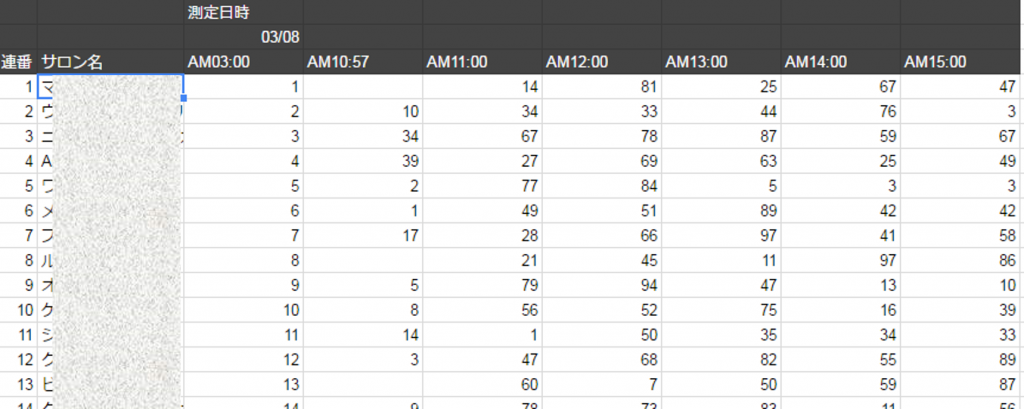1024x409 pixels.
Task: Click the empty AM10:57 cell in row 8
Action: click(362, 259)
